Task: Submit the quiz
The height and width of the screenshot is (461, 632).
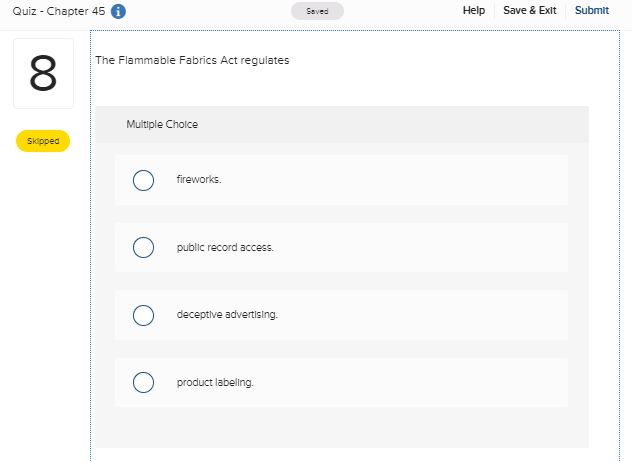Action: coord(592,11)
